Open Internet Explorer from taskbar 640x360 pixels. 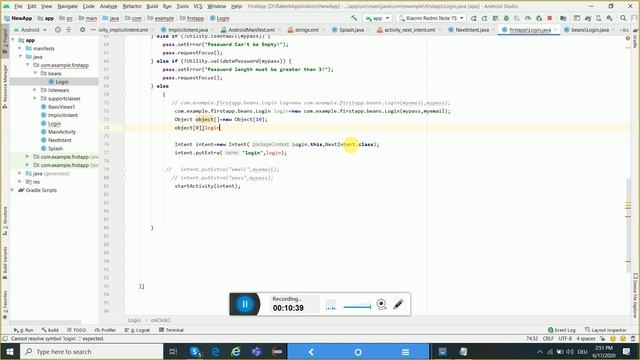pyautogui.click(x=236, y=351)
